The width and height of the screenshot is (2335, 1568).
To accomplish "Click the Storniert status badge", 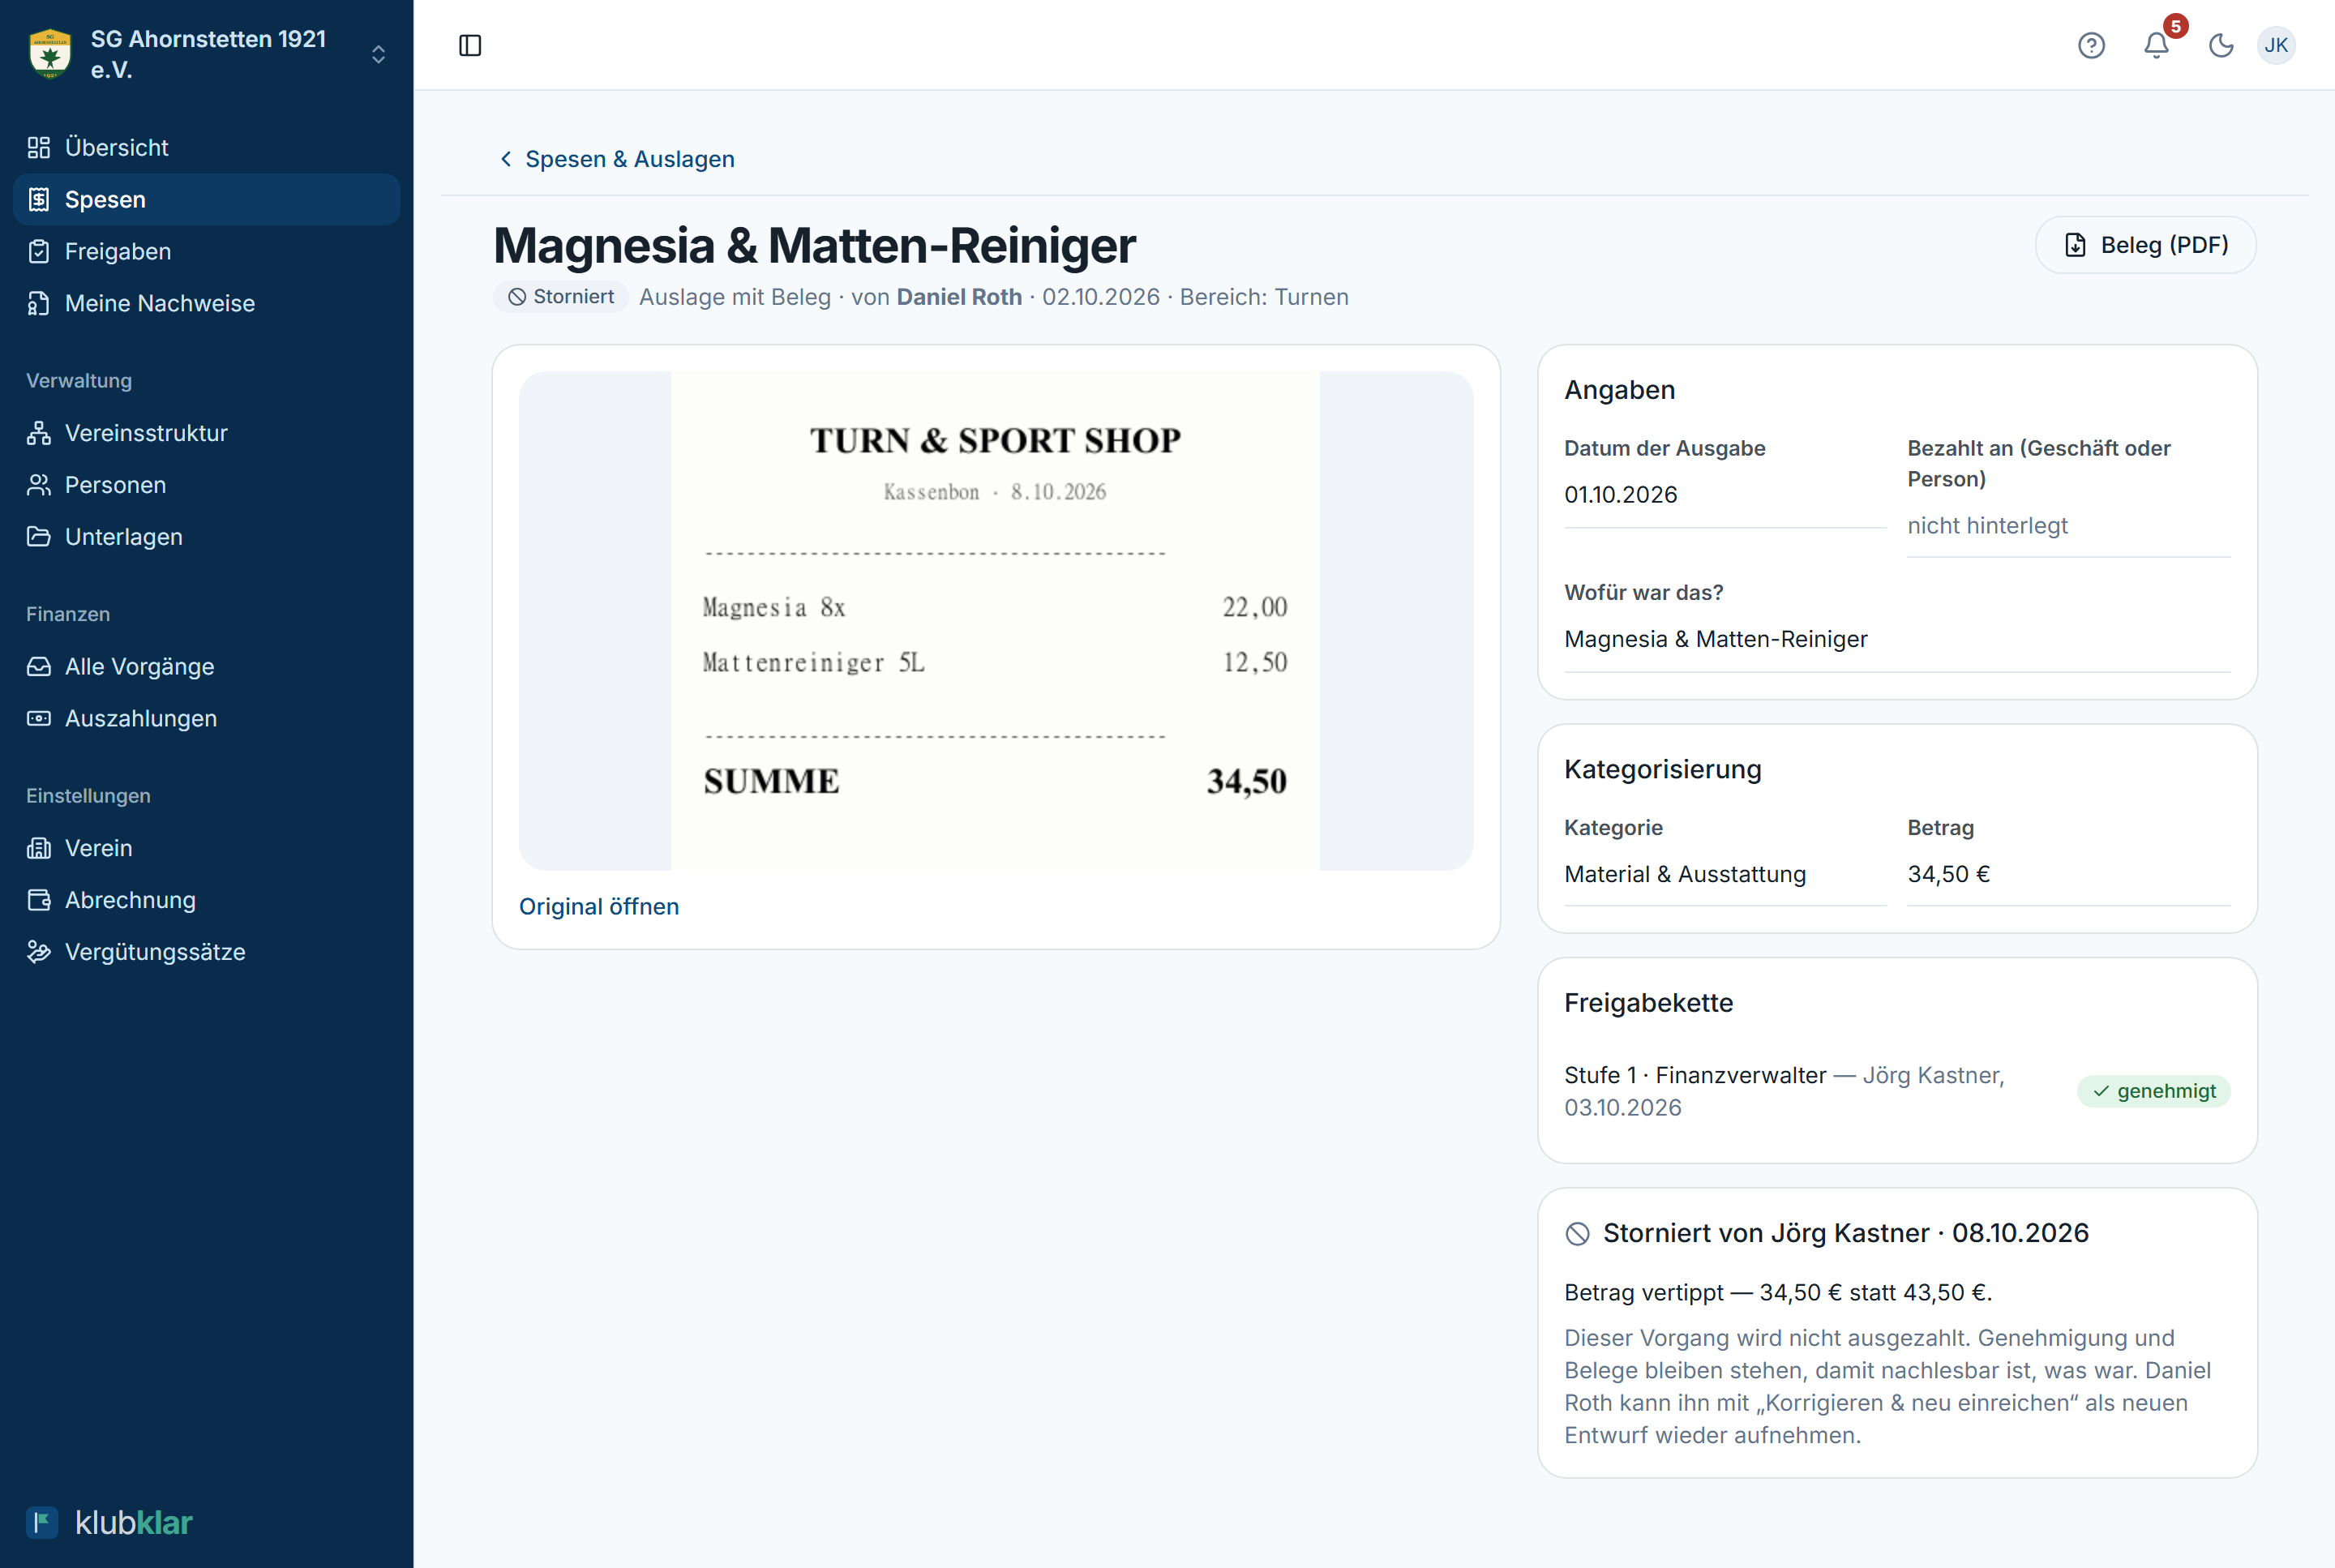I will (560, 297).
